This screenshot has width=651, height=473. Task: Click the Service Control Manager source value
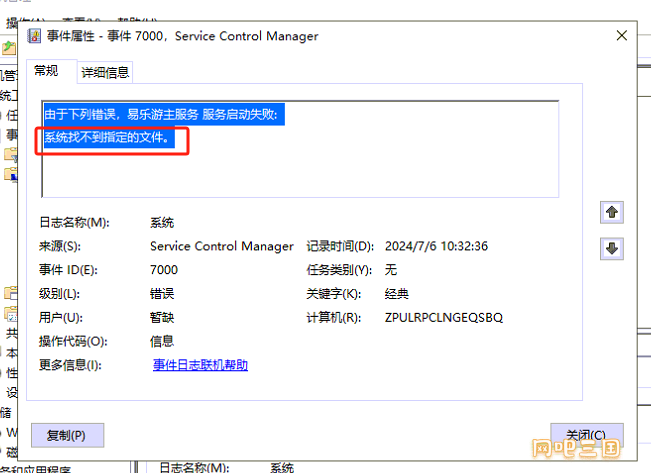(x=222, y=246)
